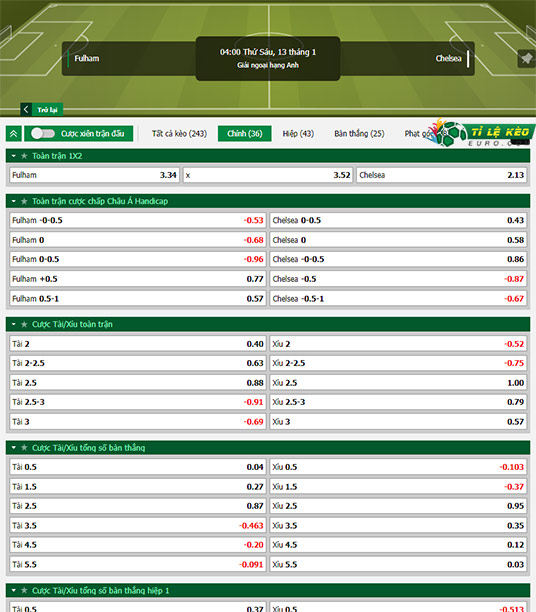Click the pin icon beside Chelsea
Image resolution: width=536 pixels, height=612 pixels.
pos(526,59)
